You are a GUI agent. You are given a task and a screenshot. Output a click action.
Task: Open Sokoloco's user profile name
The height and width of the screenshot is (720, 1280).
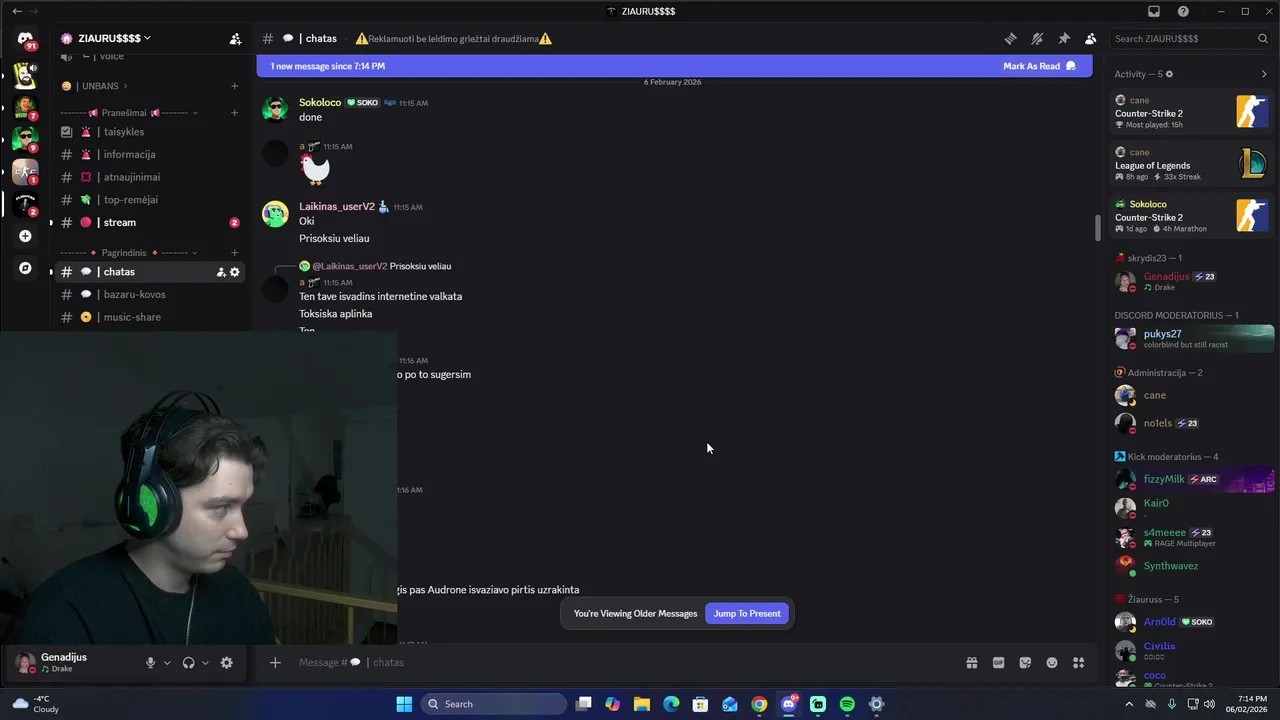point(320,102)
